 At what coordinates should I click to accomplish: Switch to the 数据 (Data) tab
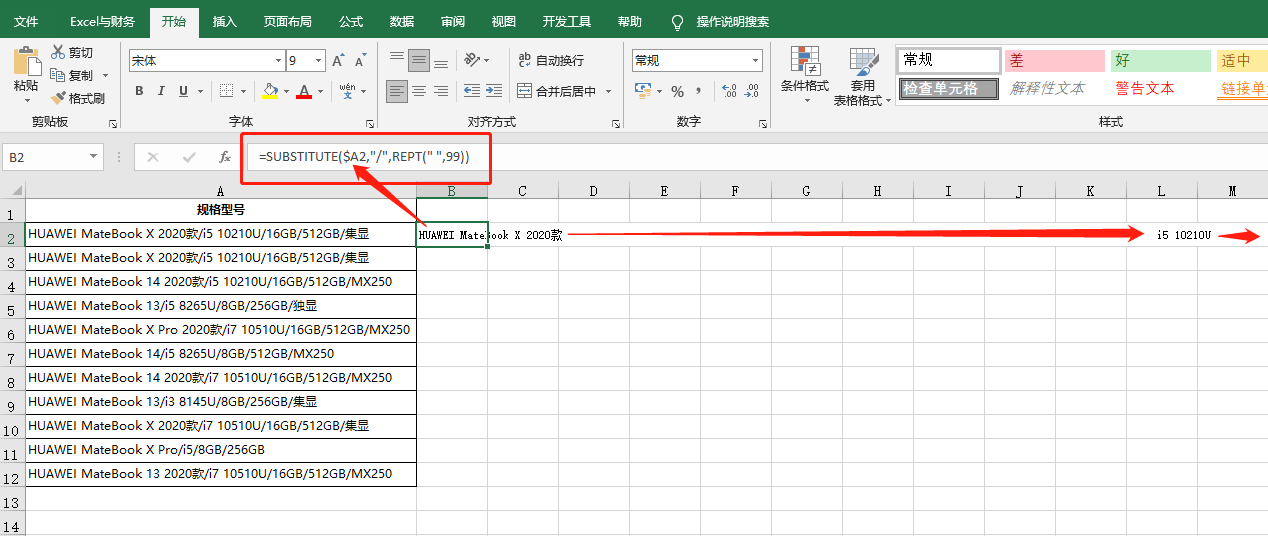click(x=402, y=21)
